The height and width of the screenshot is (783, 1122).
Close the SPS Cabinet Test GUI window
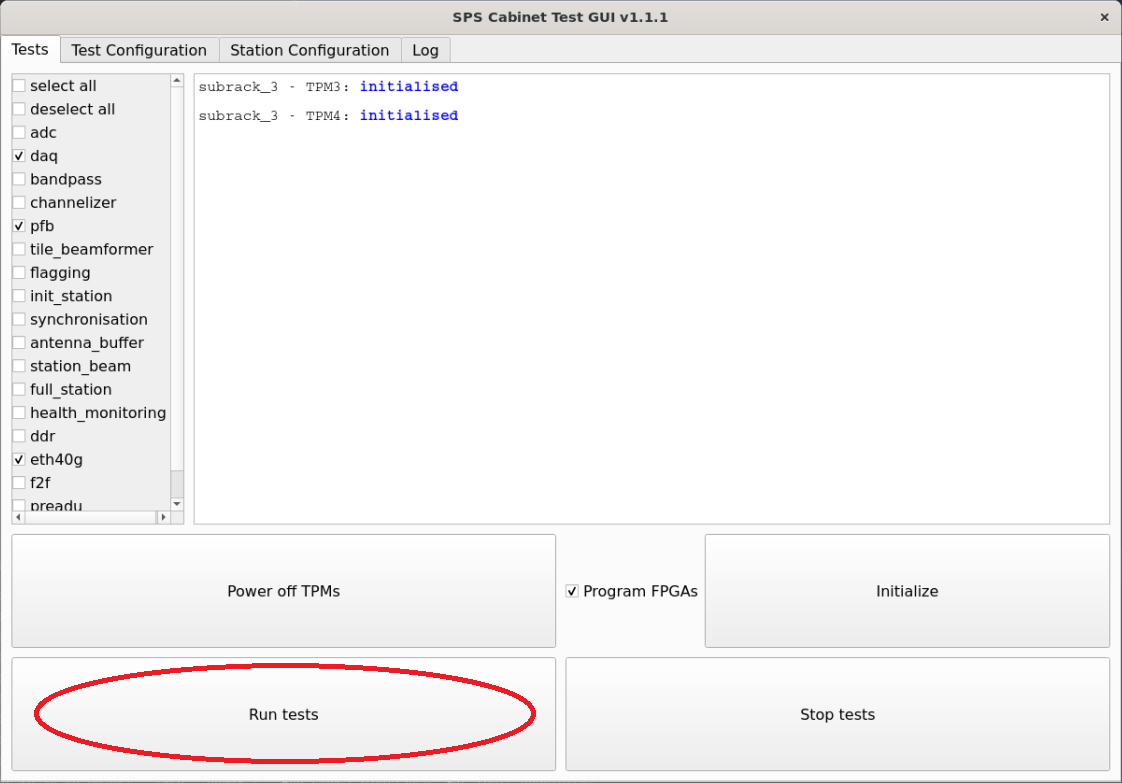[x=1104, y=17]
